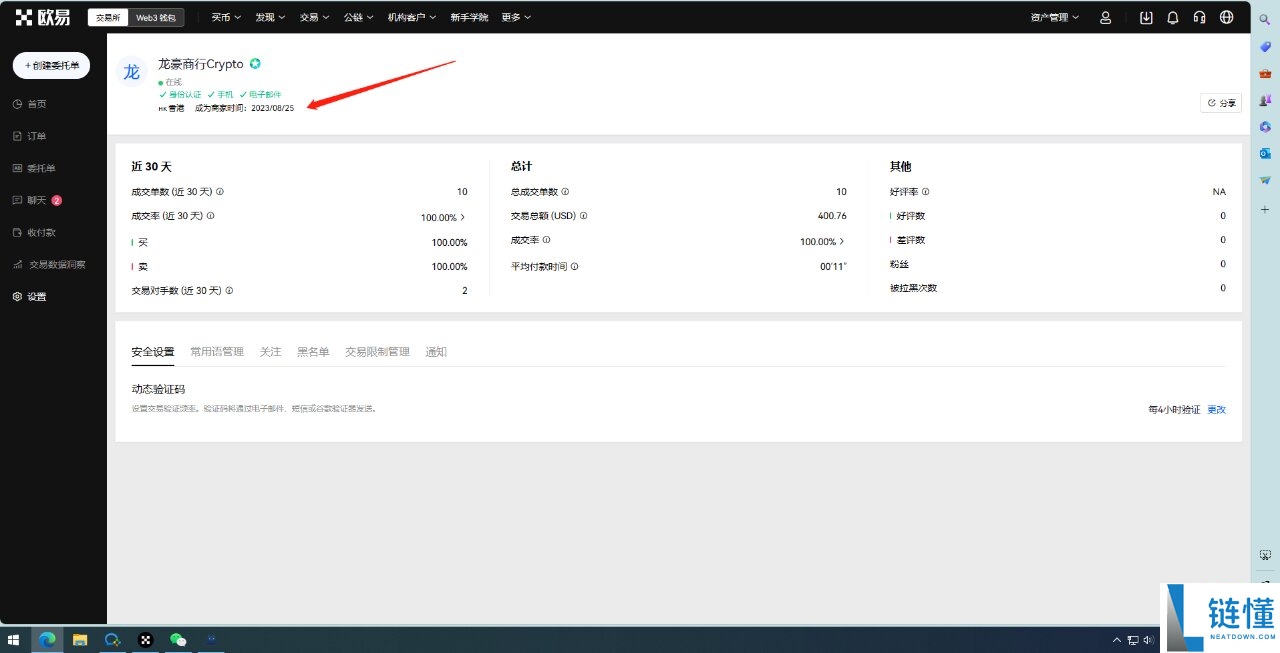Expand the 机构客户 dropdown menu

[x=413, y=17]
